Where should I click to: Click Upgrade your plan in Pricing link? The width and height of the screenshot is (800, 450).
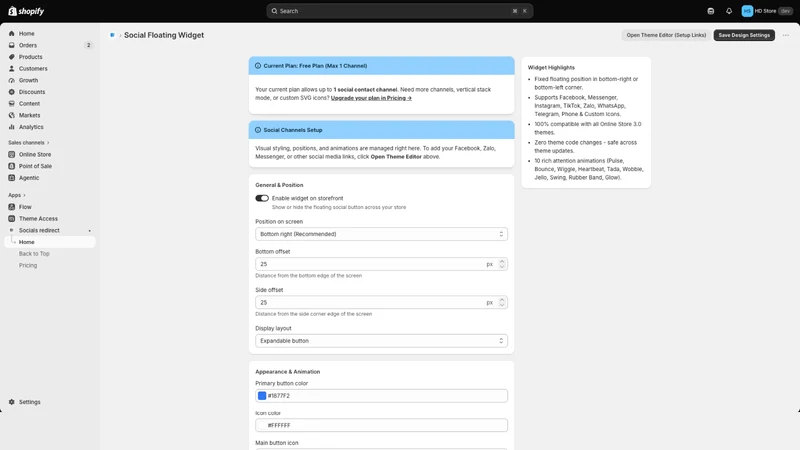(x=371, y=98)
